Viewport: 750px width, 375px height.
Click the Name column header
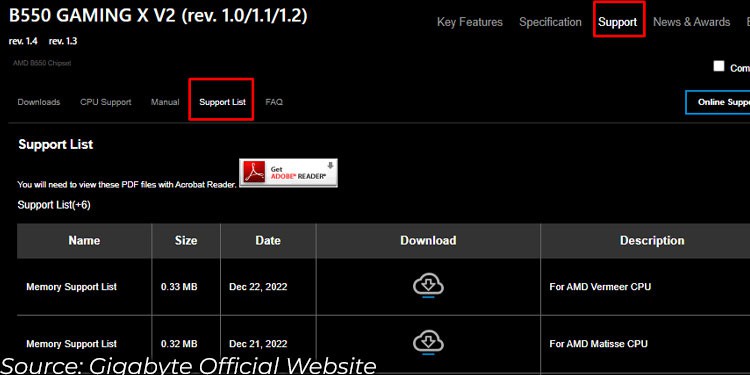84,240
